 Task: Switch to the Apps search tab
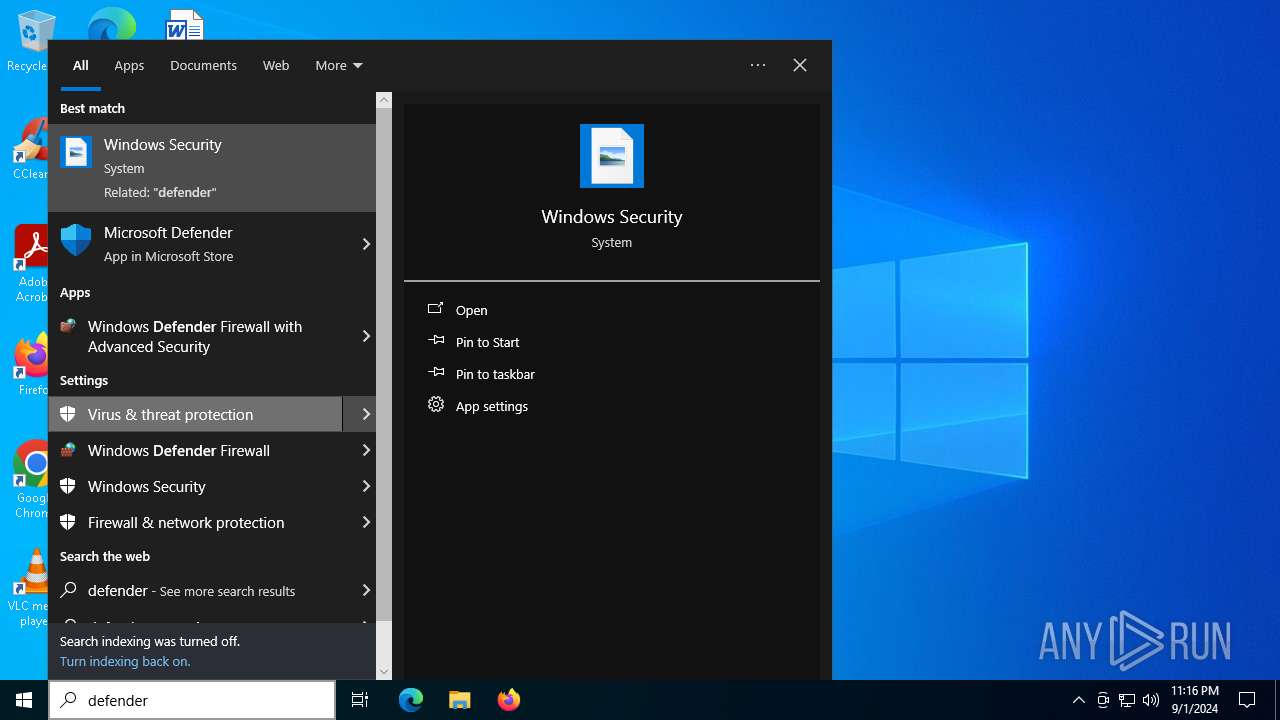click(x=129, y=65)
